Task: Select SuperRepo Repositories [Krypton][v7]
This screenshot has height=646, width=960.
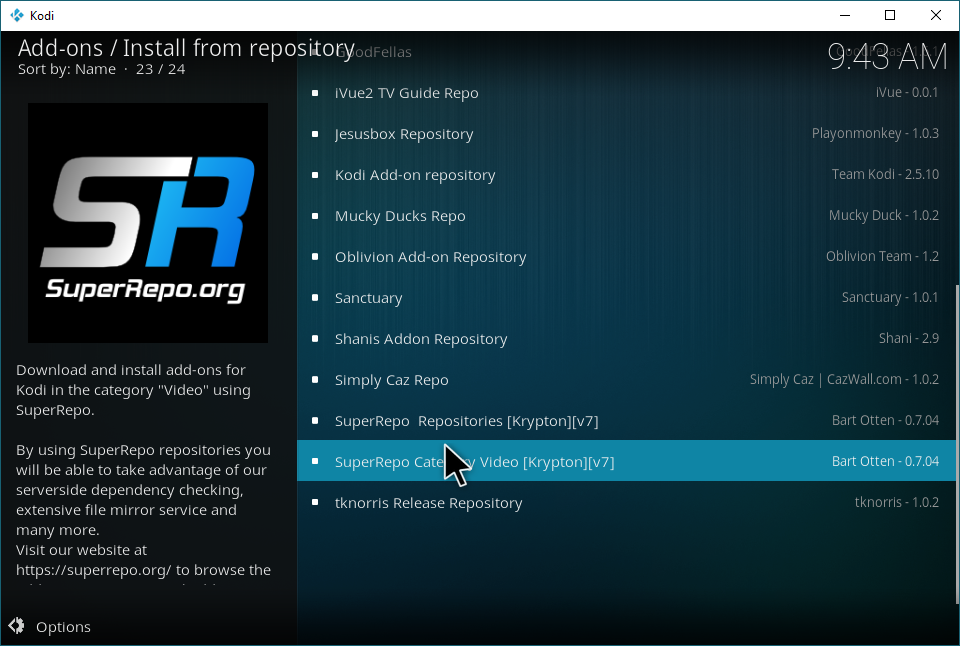Action: pyautogui.click(x=626, y=421)
